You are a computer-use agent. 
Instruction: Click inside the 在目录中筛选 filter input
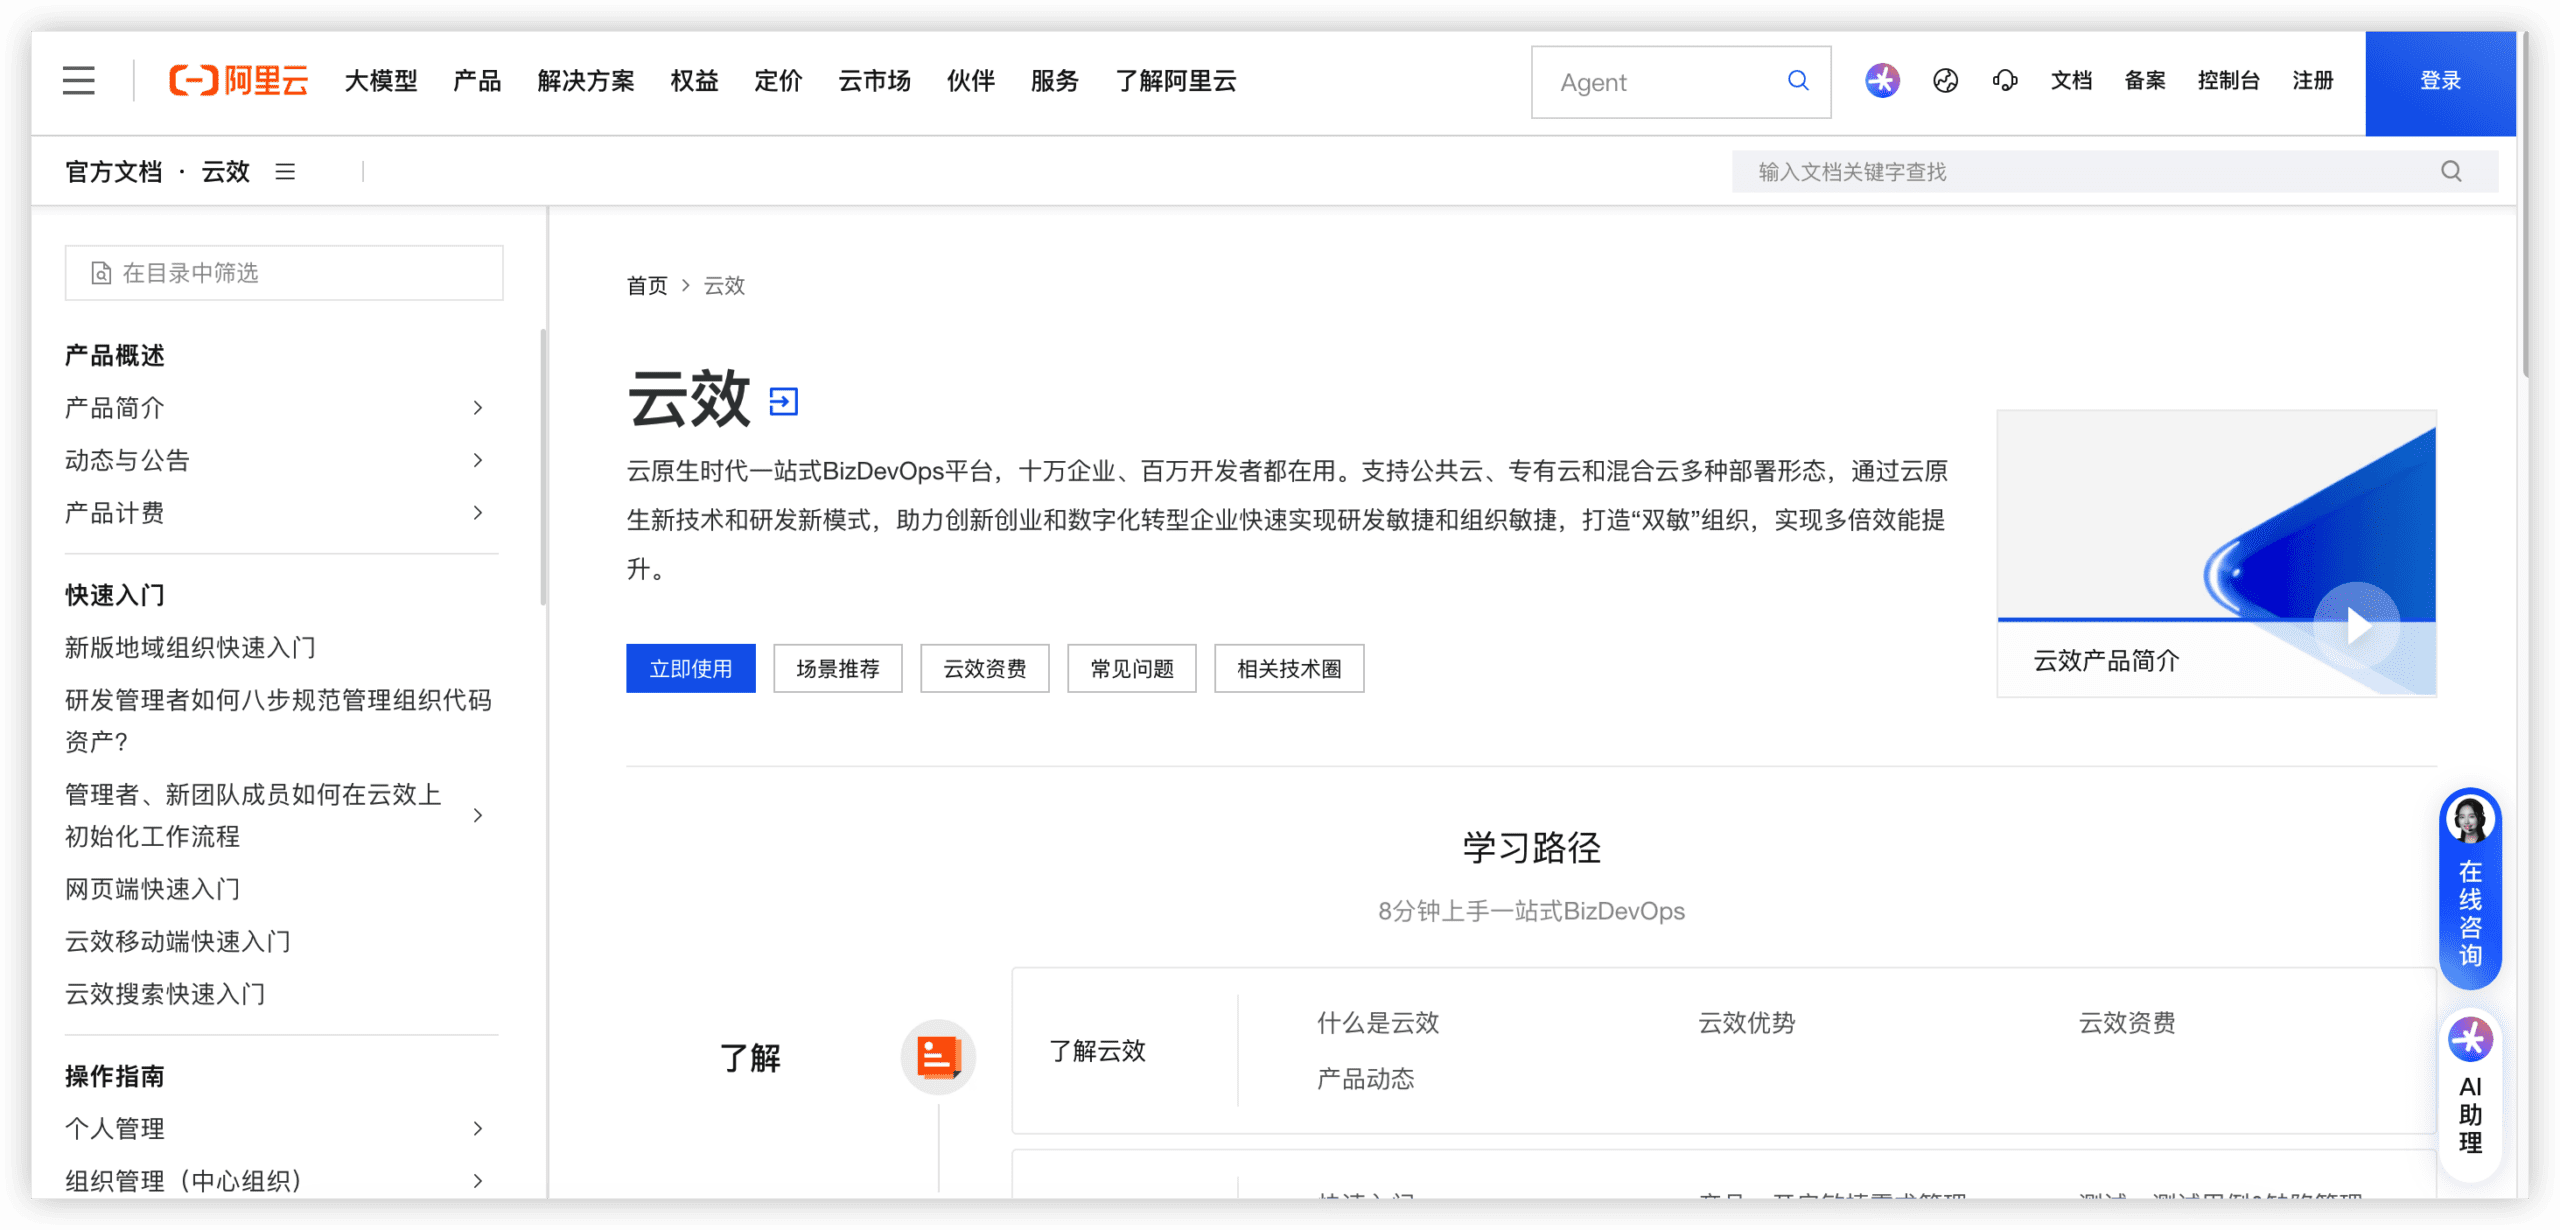click(x=283, y=272)
